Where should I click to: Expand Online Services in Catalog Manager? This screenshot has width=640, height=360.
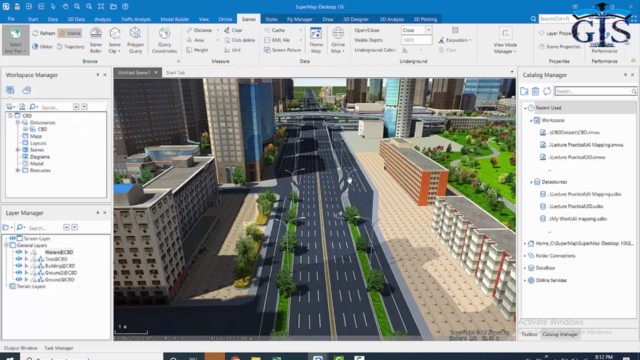coord(525,280)
